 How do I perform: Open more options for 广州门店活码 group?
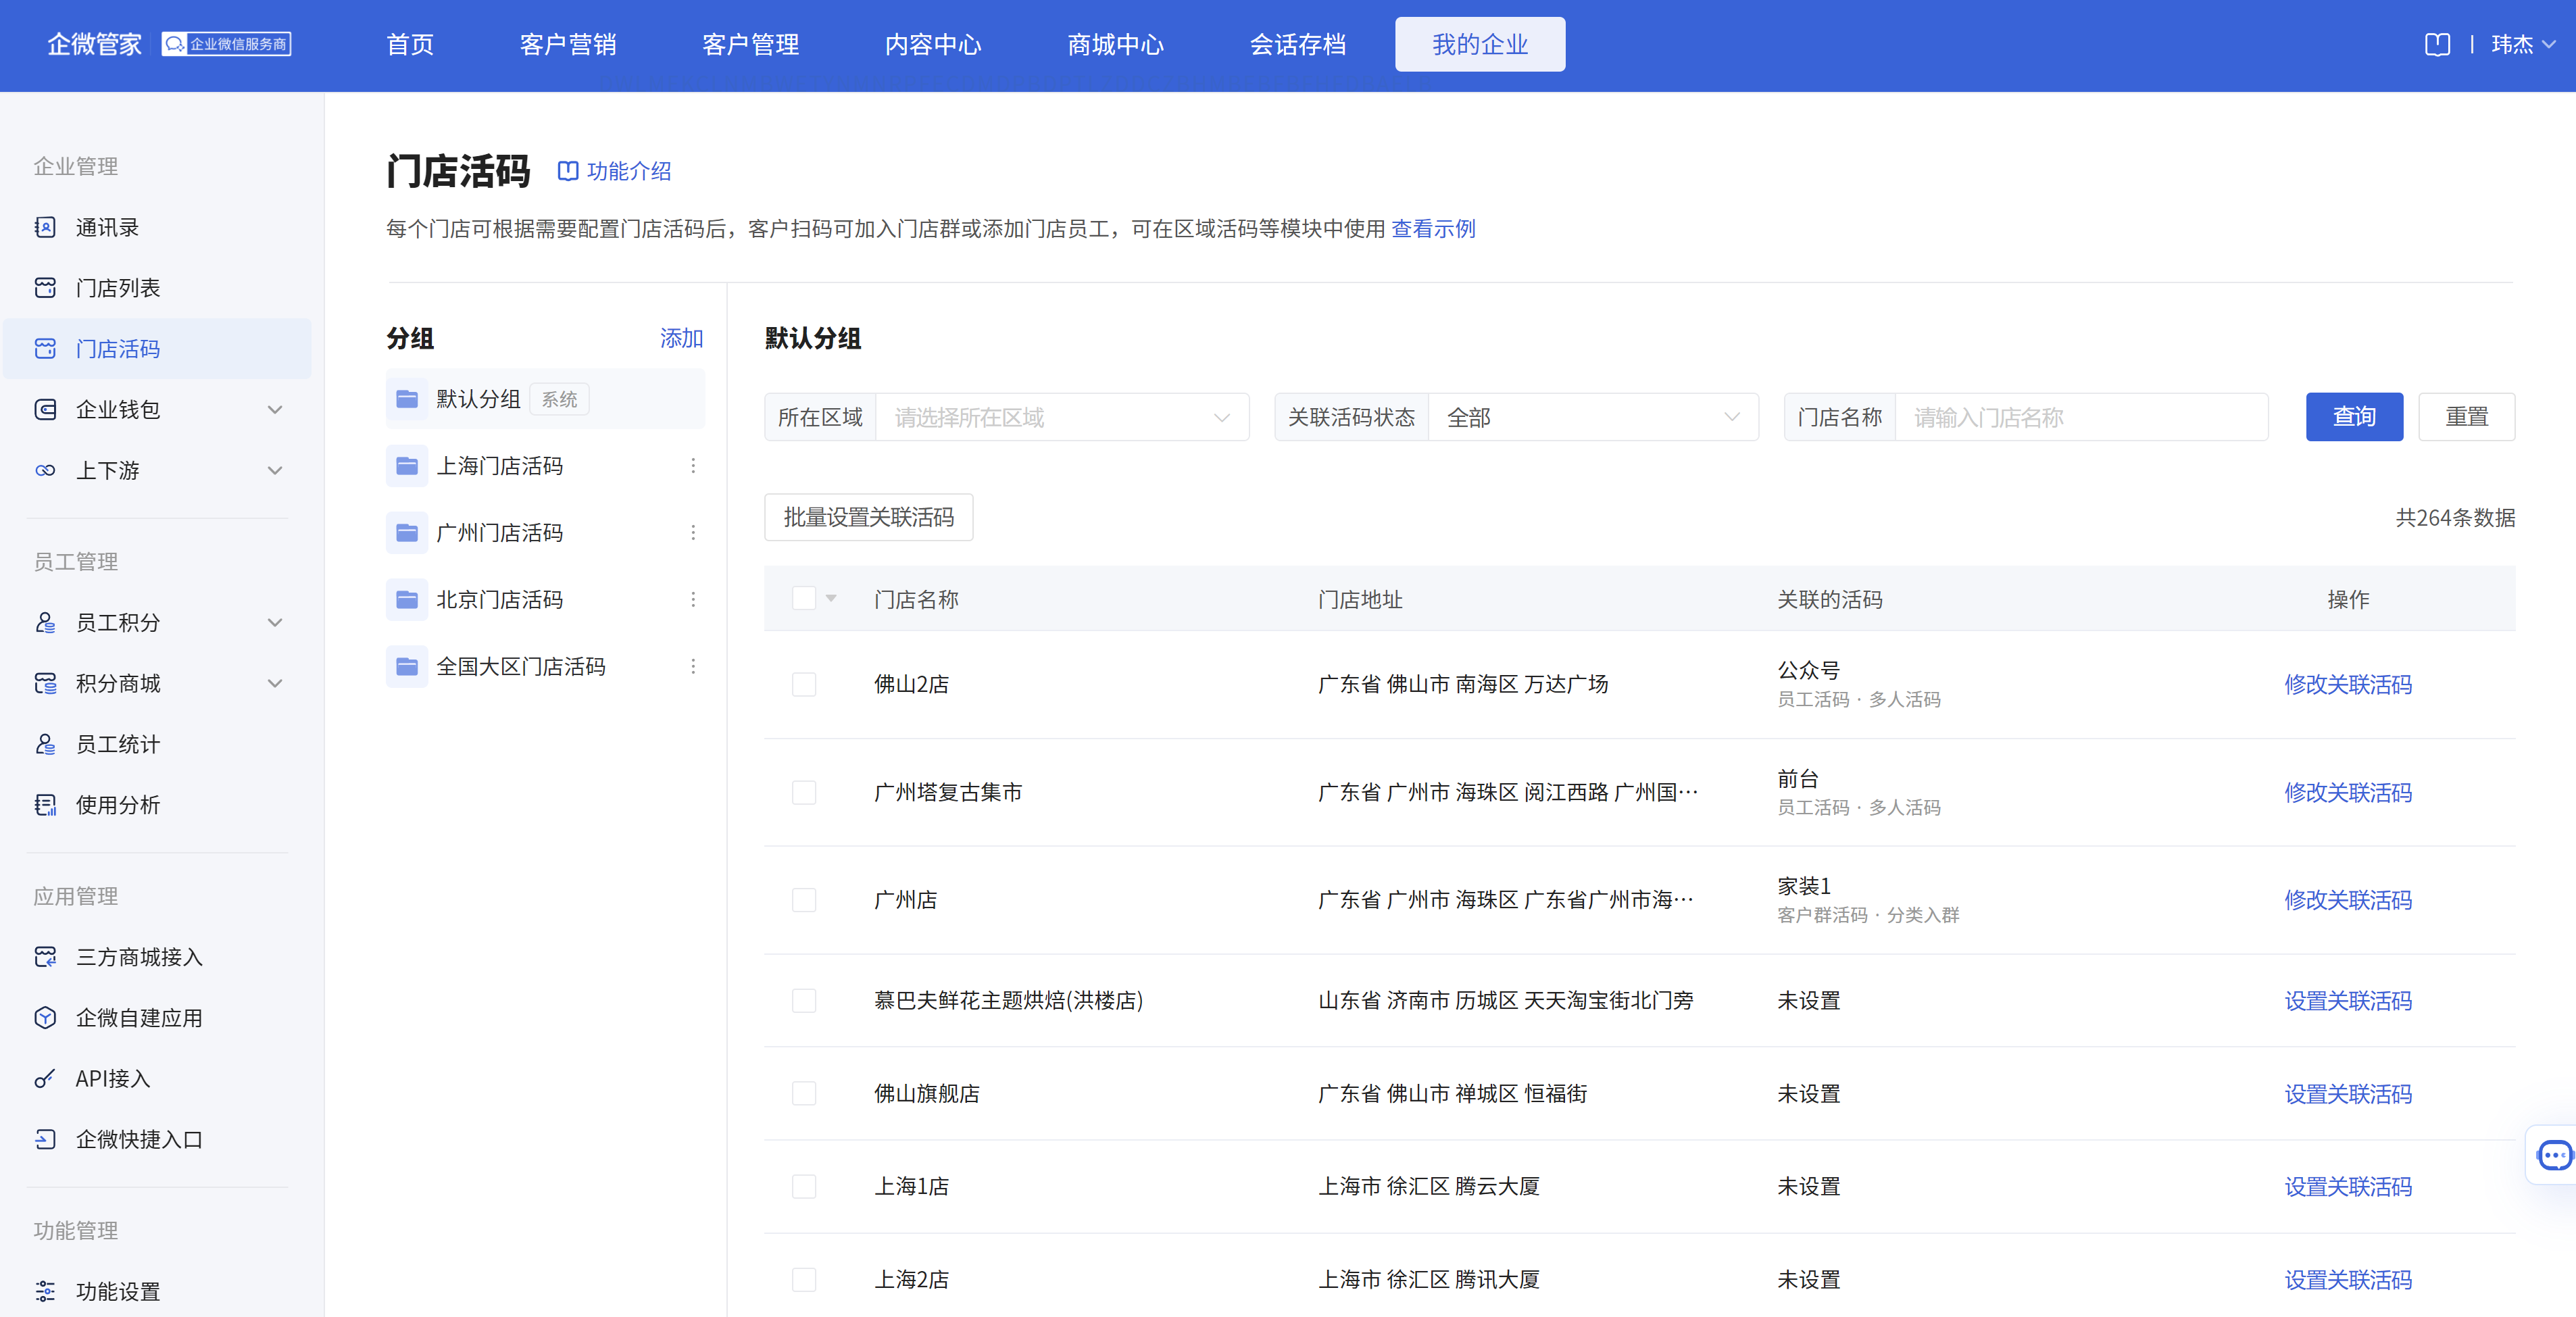(693, 533)
